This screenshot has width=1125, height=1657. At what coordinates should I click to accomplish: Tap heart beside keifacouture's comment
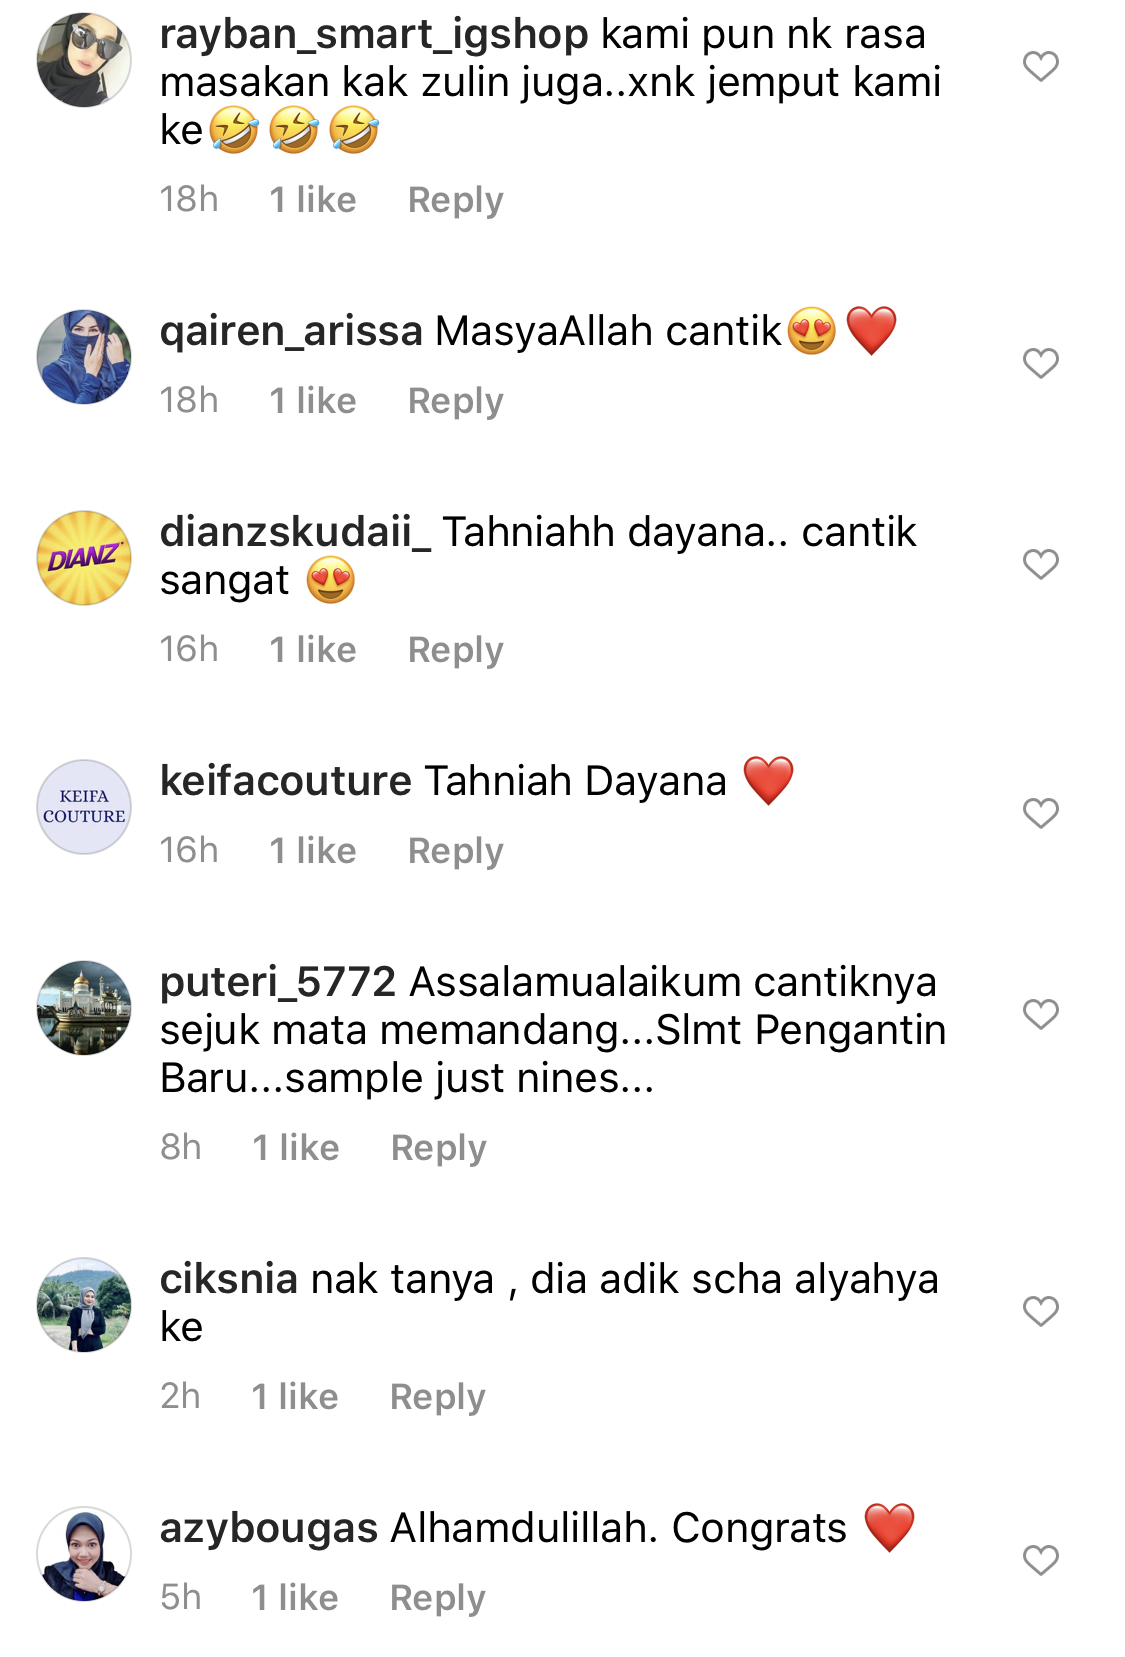tap(1040, 813)
